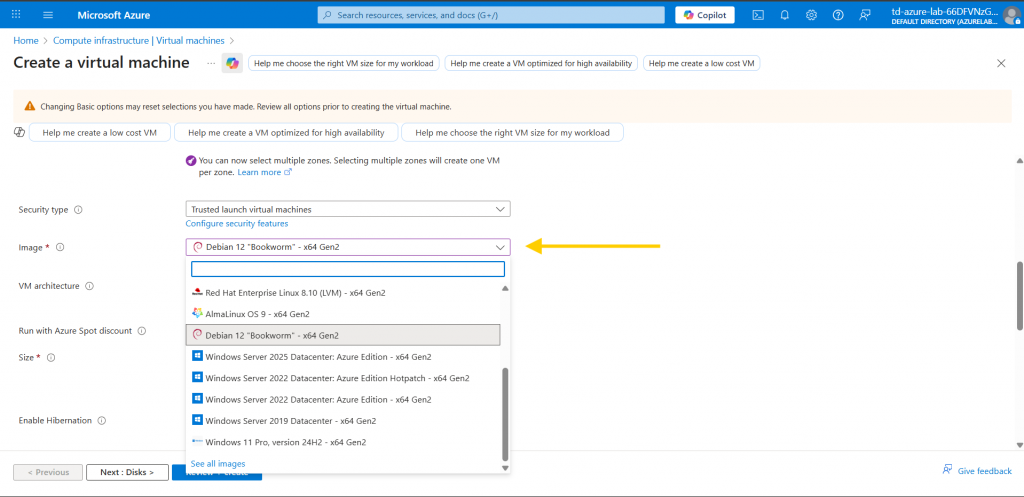Viewport: 1024px width, 497px height.
Task: Click info icon next to Security type
Action: pos(78,210)
